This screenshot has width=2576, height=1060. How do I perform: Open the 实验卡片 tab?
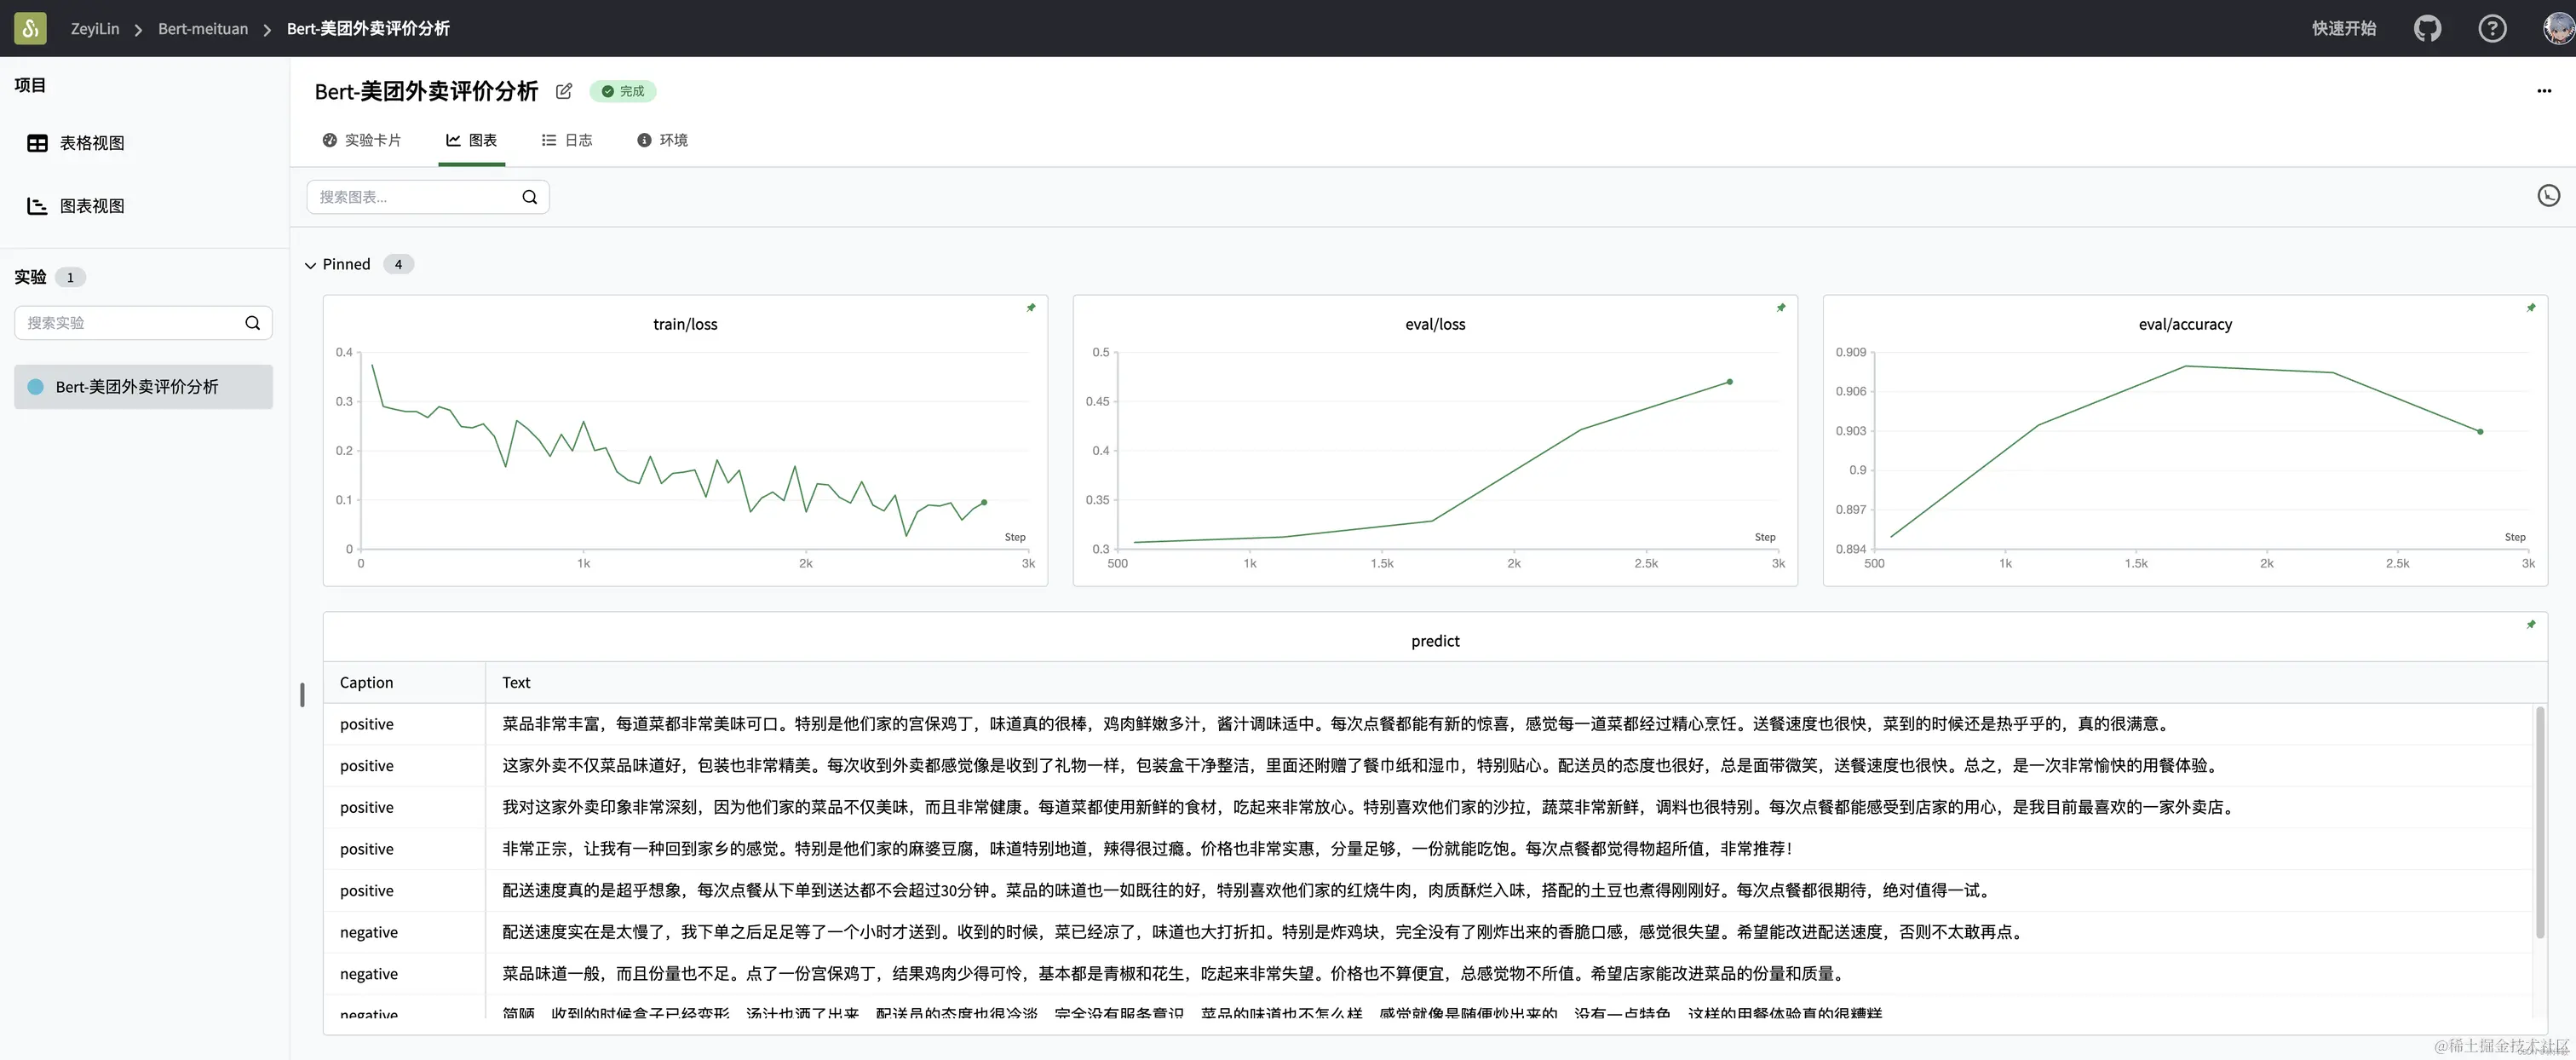tap(361, 140)
